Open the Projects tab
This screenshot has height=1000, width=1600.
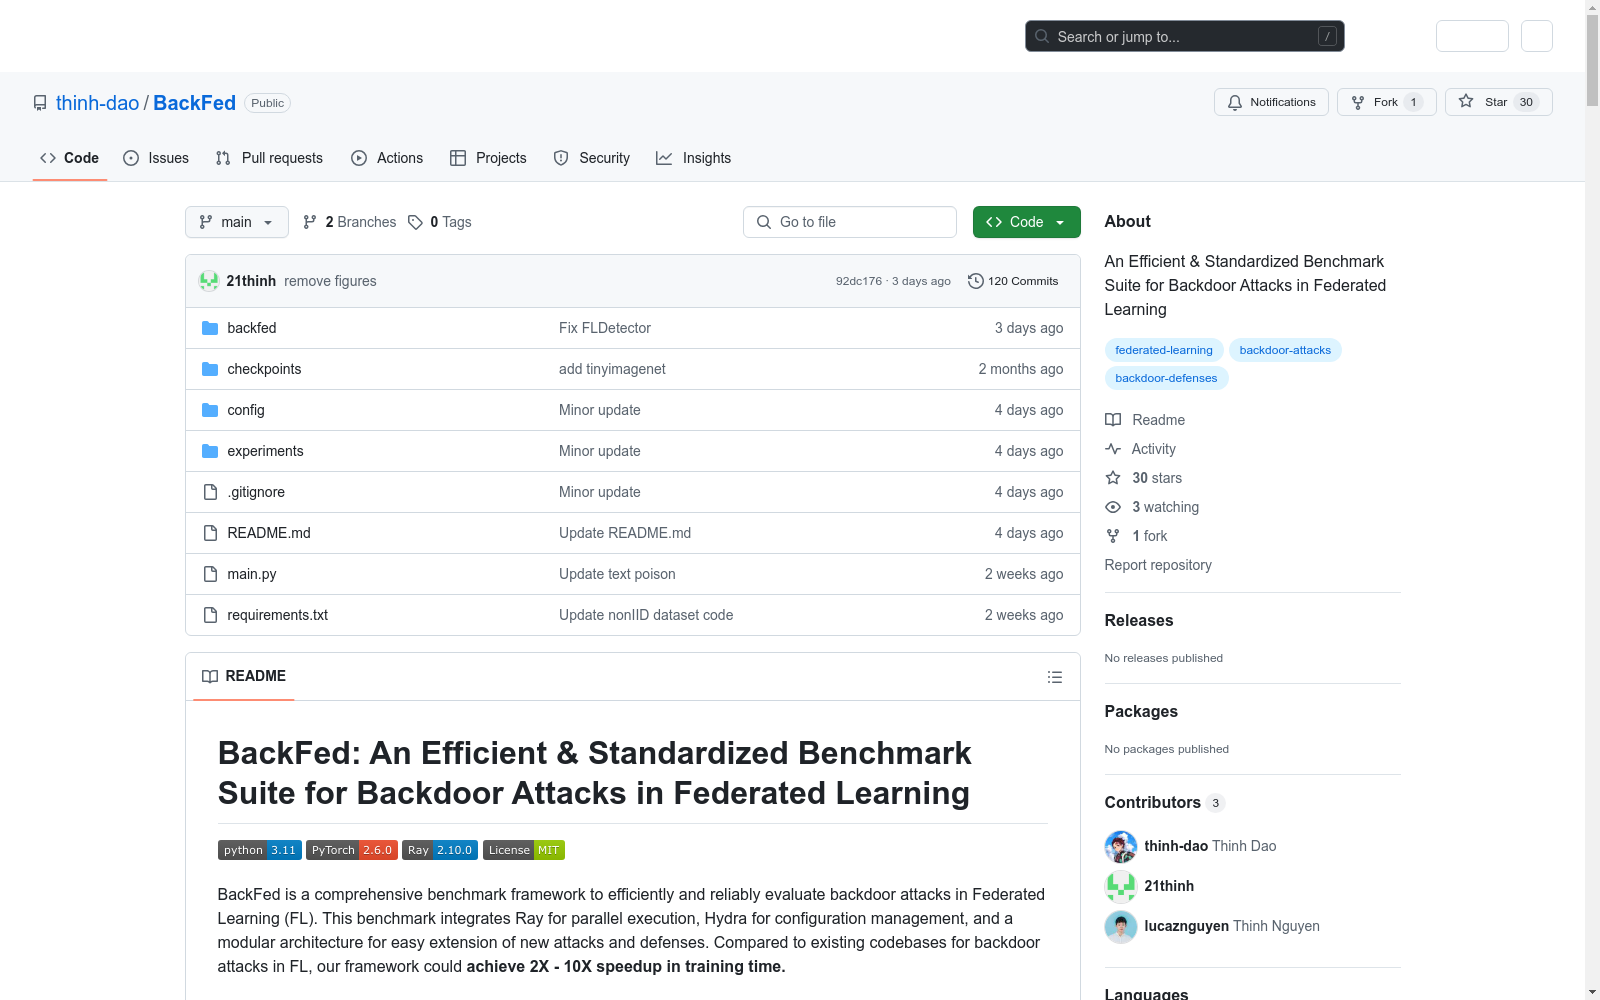click(x=488, y=158)
